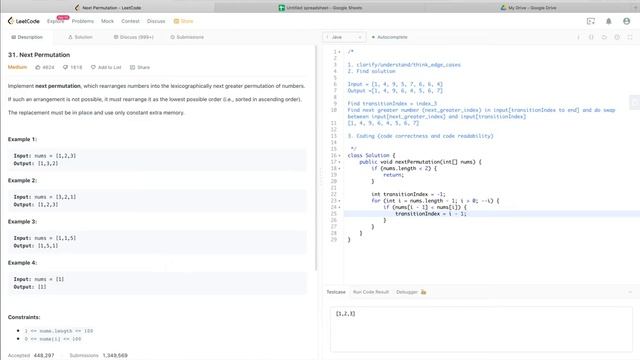Click the Submissions count 1,349,569
Viewport: 640px width, 360px height.
(x=115, y=356)
